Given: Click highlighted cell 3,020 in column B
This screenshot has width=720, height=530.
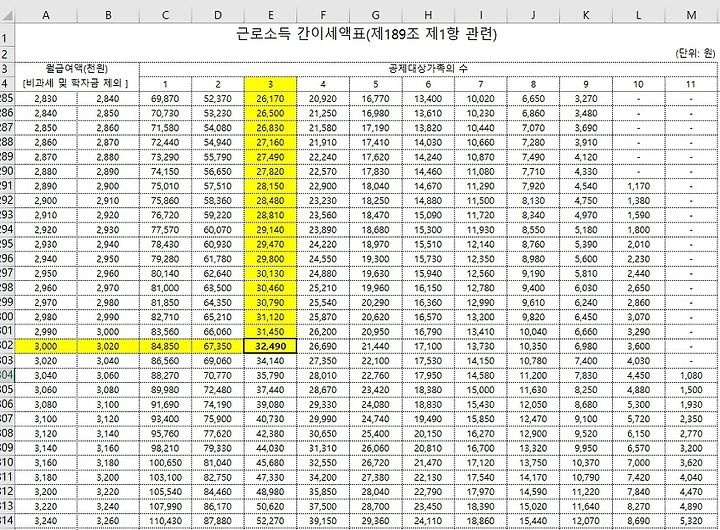Looking at the screenshot, I should click(108, 346).
